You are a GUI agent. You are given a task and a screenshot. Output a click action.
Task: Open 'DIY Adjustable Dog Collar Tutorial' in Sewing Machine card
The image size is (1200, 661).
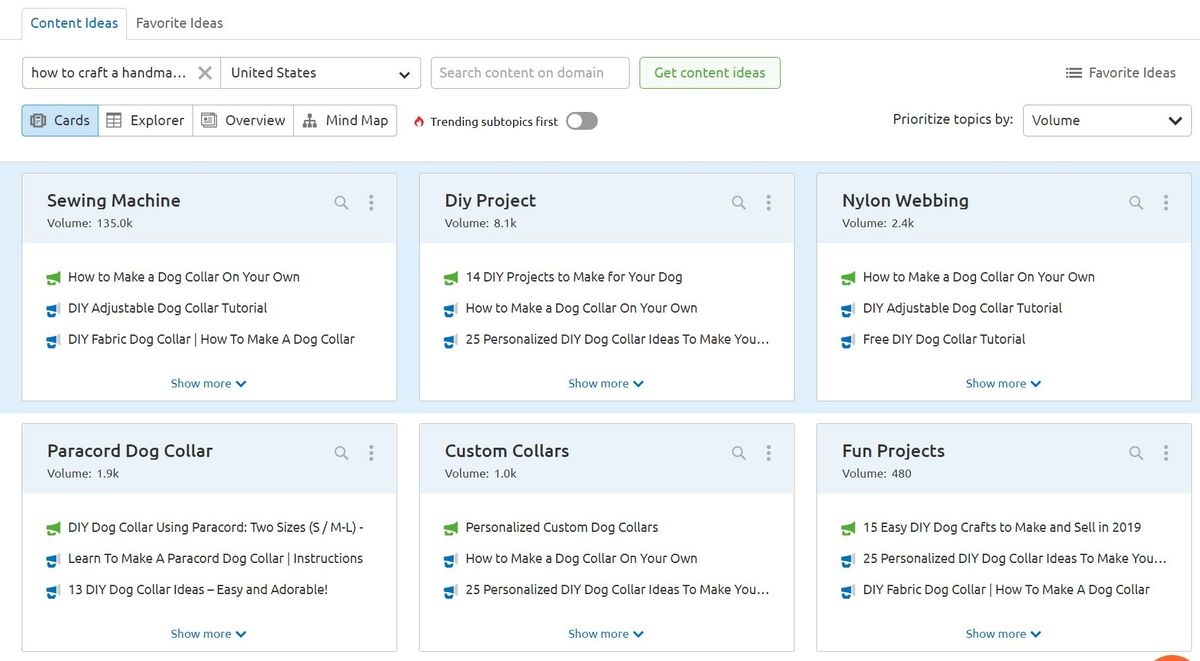(x=167, y=308)
